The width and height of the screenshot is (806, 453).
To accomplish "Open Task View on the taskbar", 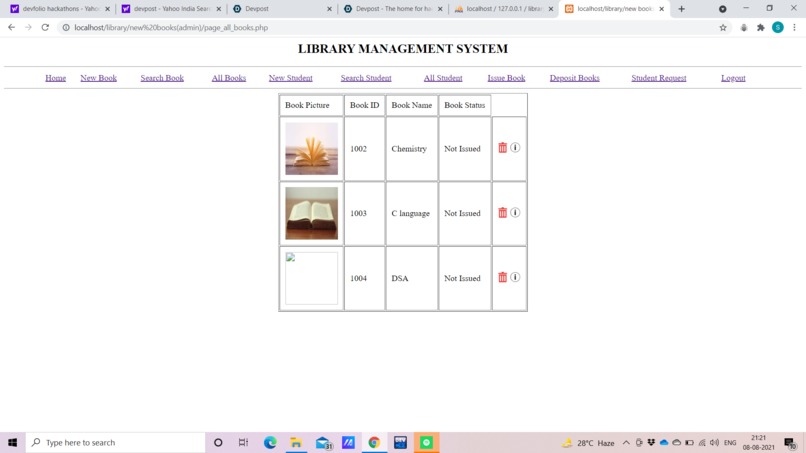I will (x=243, y=442).
